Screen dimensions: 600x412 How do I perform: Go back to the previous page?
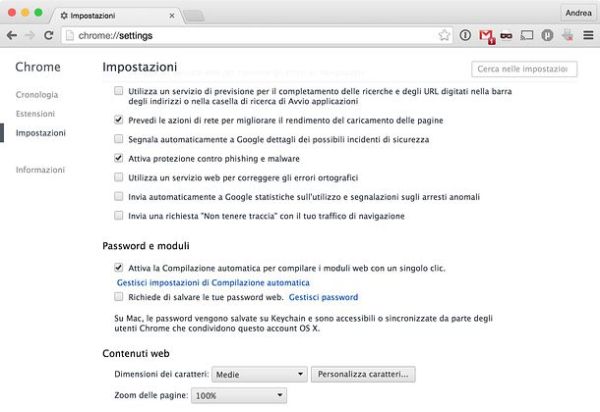(x=11, y=35)
